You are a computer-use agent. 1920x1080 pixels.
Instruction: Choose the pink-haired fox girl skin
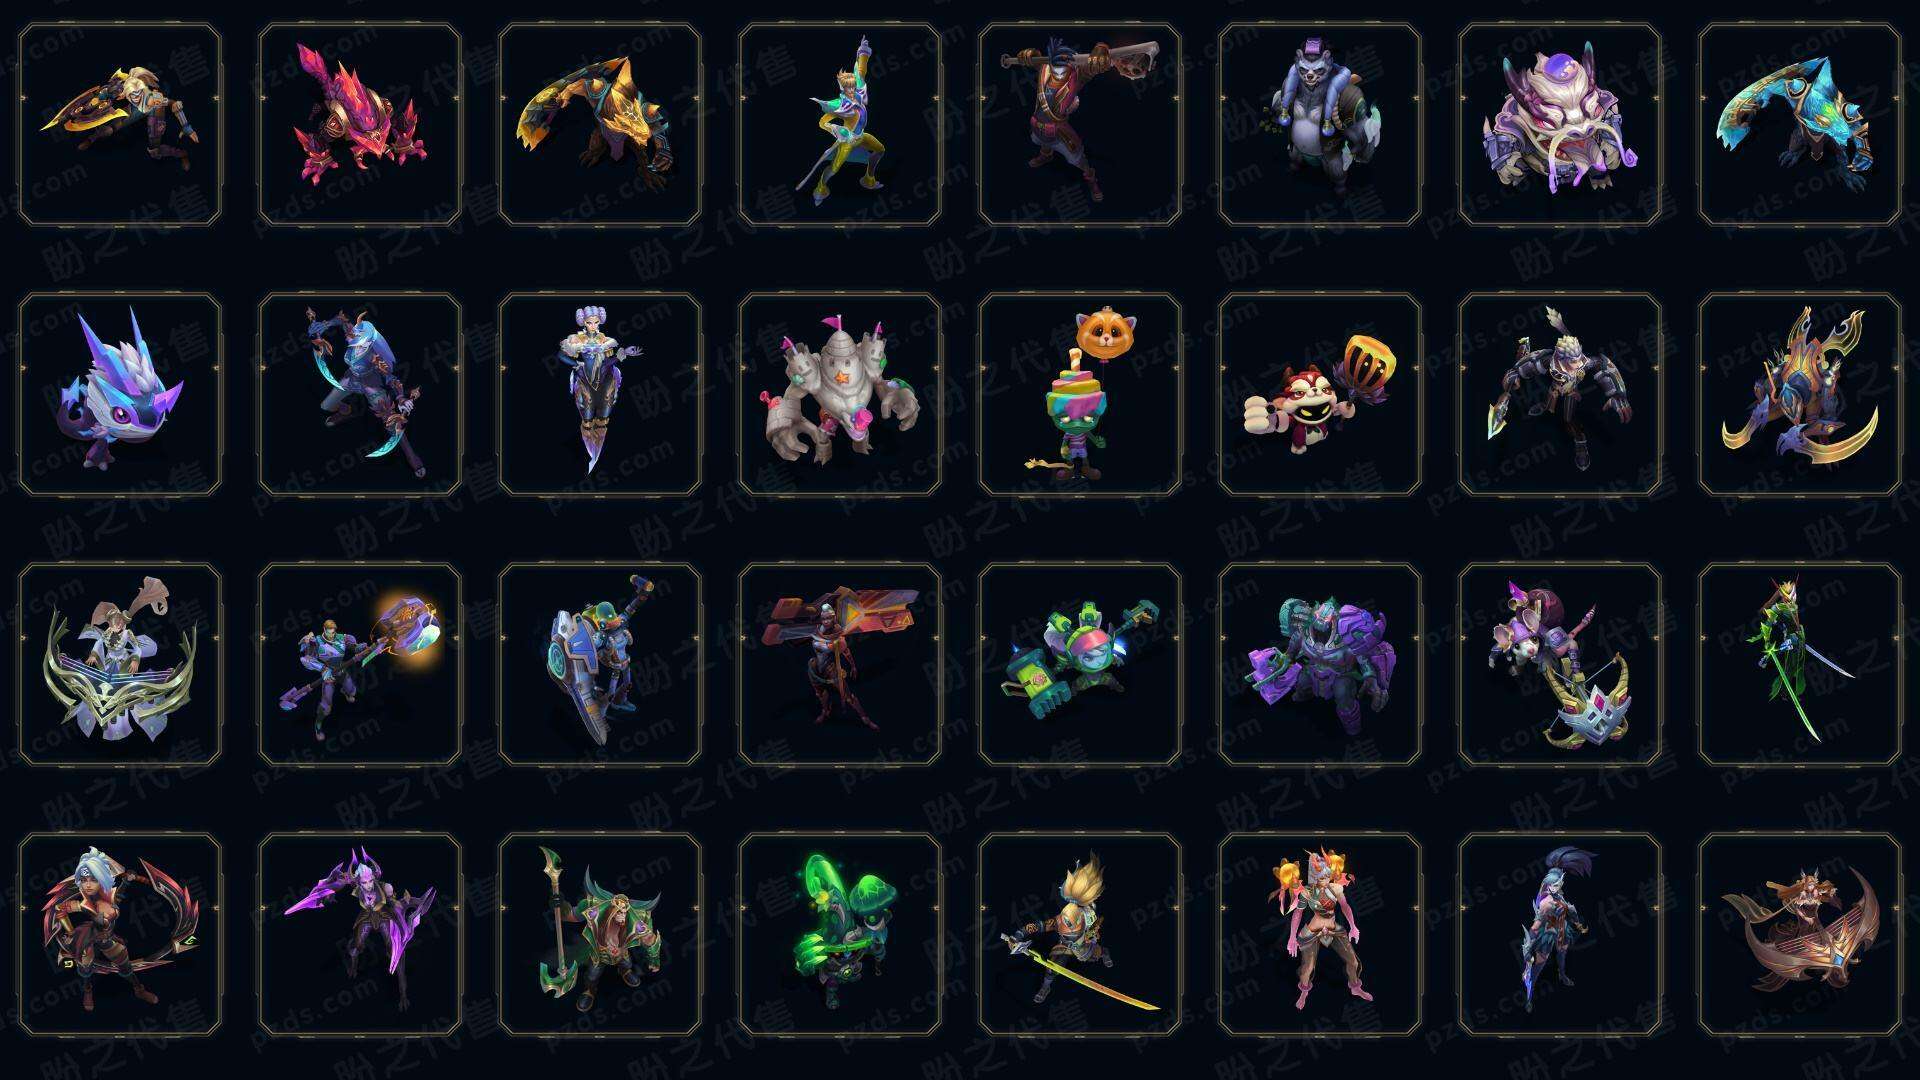point(1320,934)
